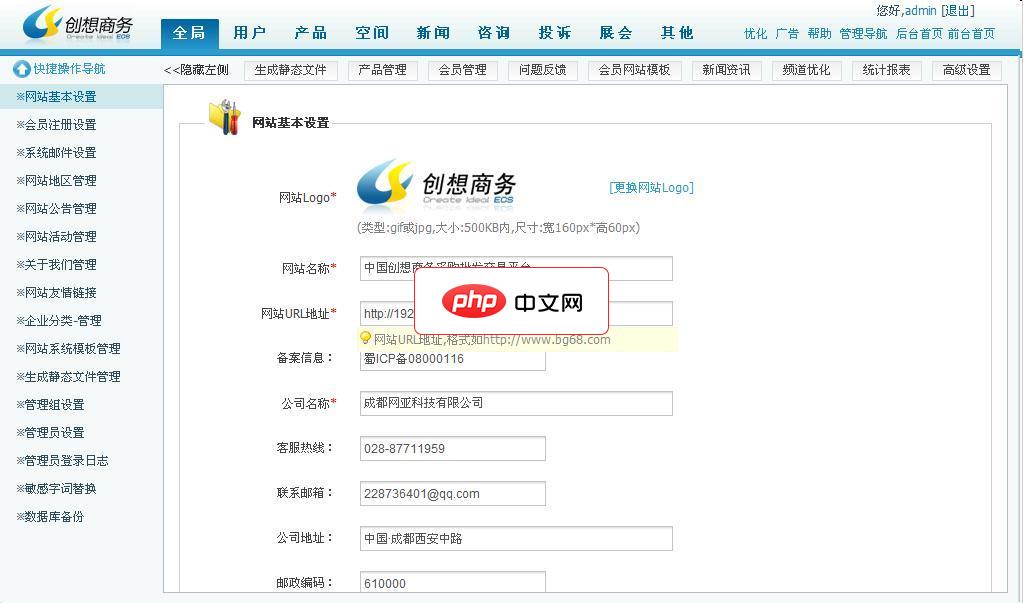Collapse sidebar with 隐藏左侧 toggle
This screenshot has height=603, width=1024.
(x=196, y=70)
